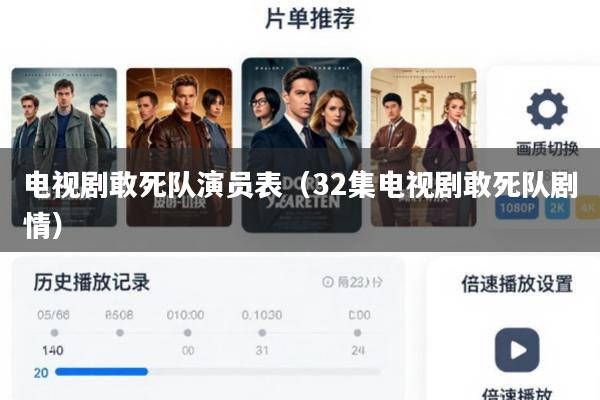
Task: Click the clock icon beside history timestamp
Action: (328, 282)
